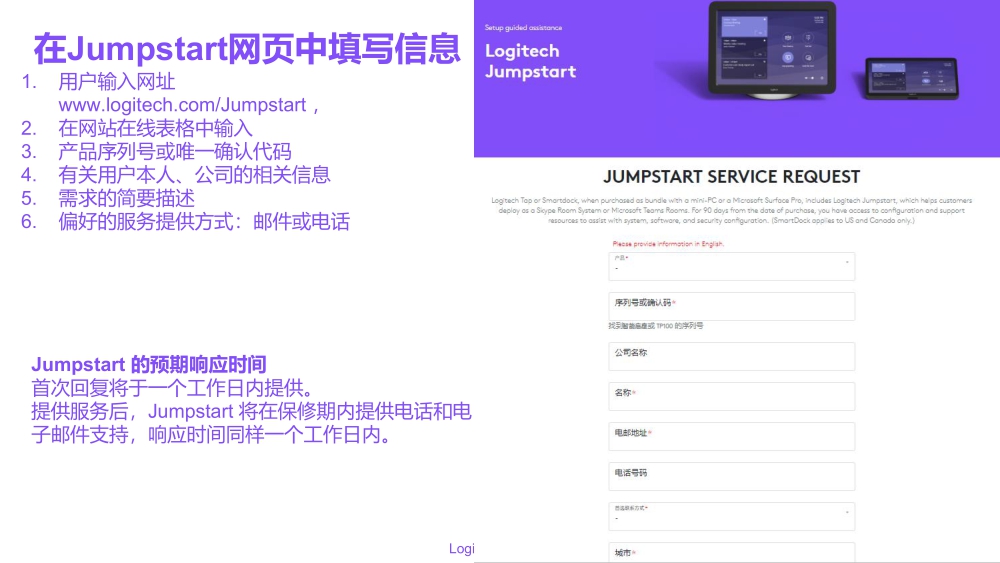Click the heading Jumpstart 的预期响应时间

coord(149,365)
